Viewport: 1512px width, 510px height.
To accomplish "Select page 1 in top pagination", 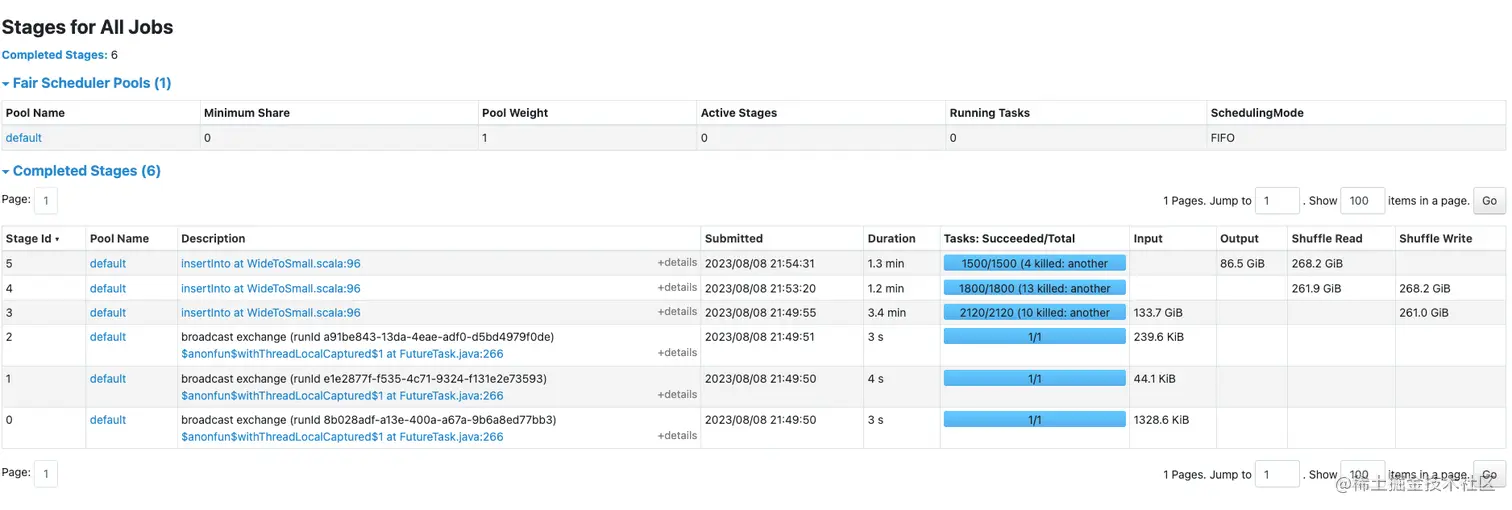I will 46,201.
